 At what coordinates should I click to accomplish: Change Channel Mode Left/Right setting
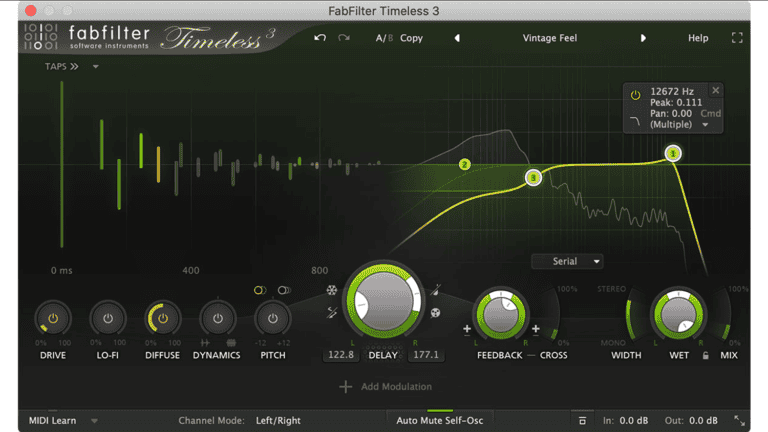click(278, 420)
